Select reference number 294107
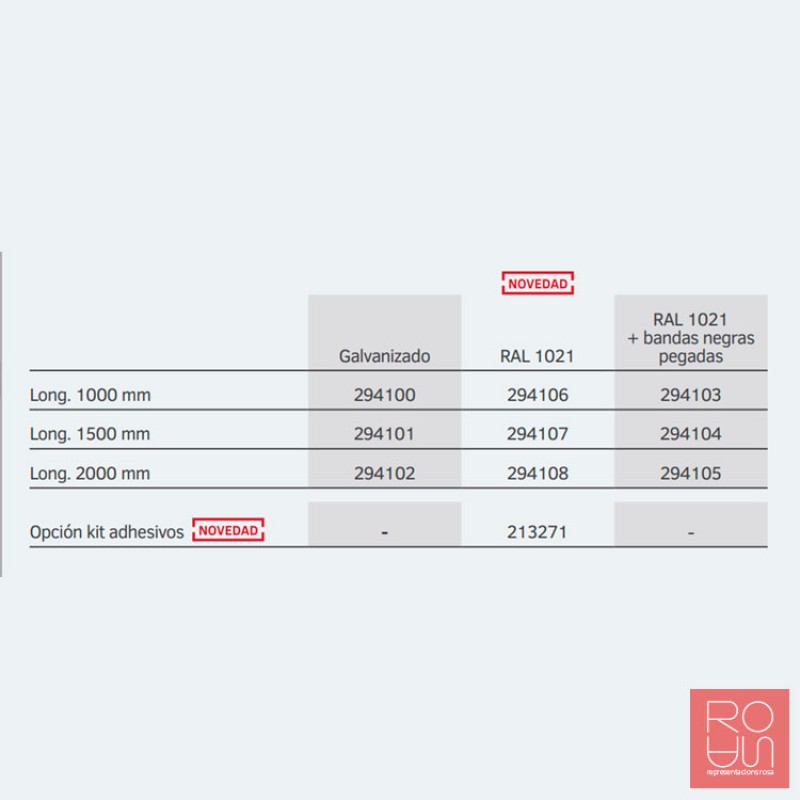Image resolution: width=800 pixels, height=800 pixels. (537, 434)
